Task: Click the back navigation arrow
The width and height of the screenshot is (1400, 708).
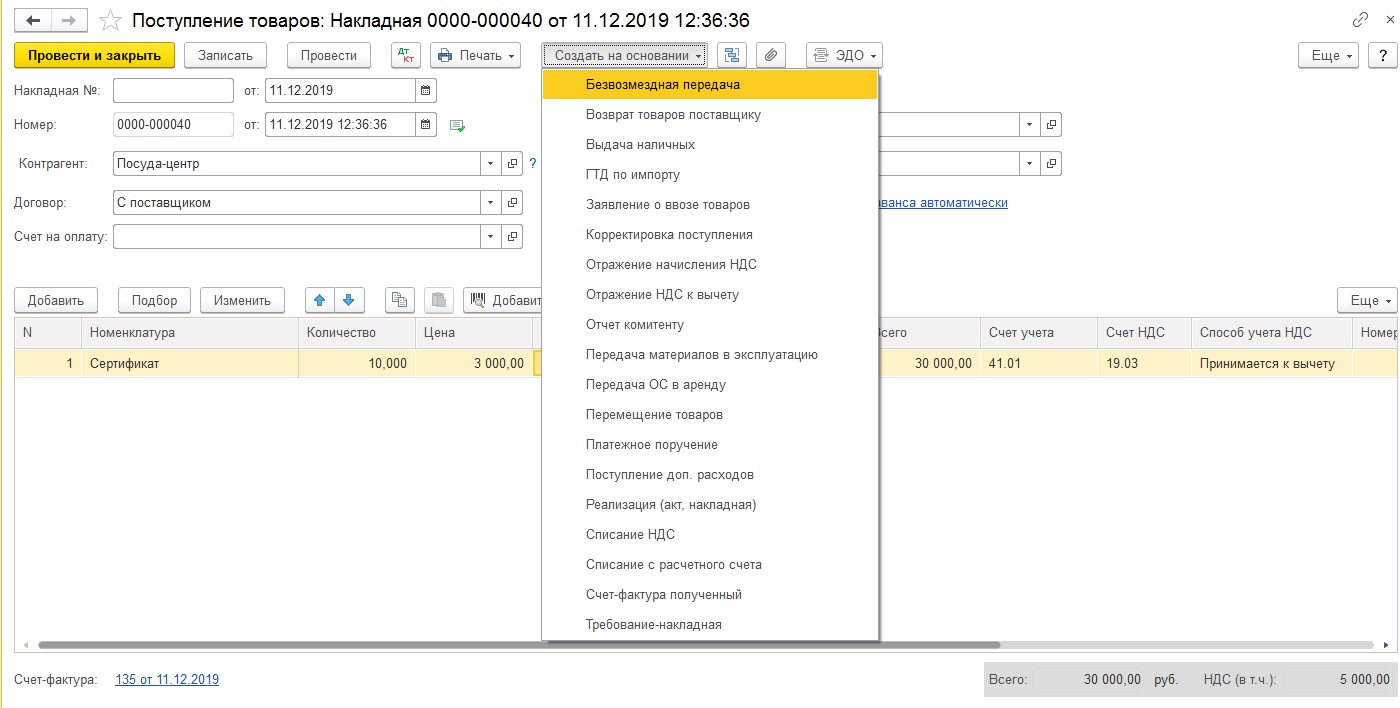Action: click(32, 20)
